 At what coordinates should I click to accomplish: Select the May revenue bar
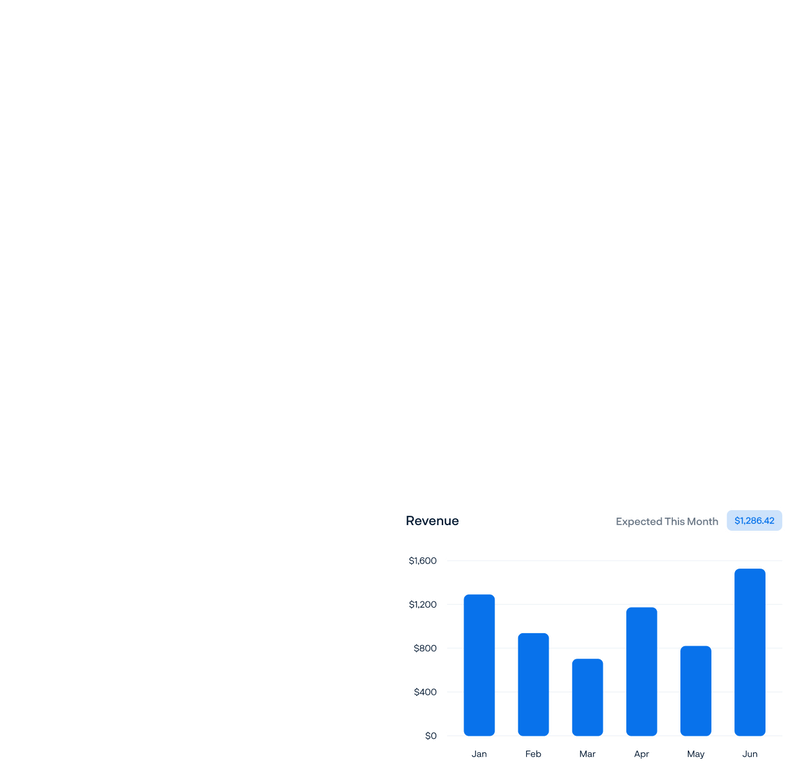696,690
